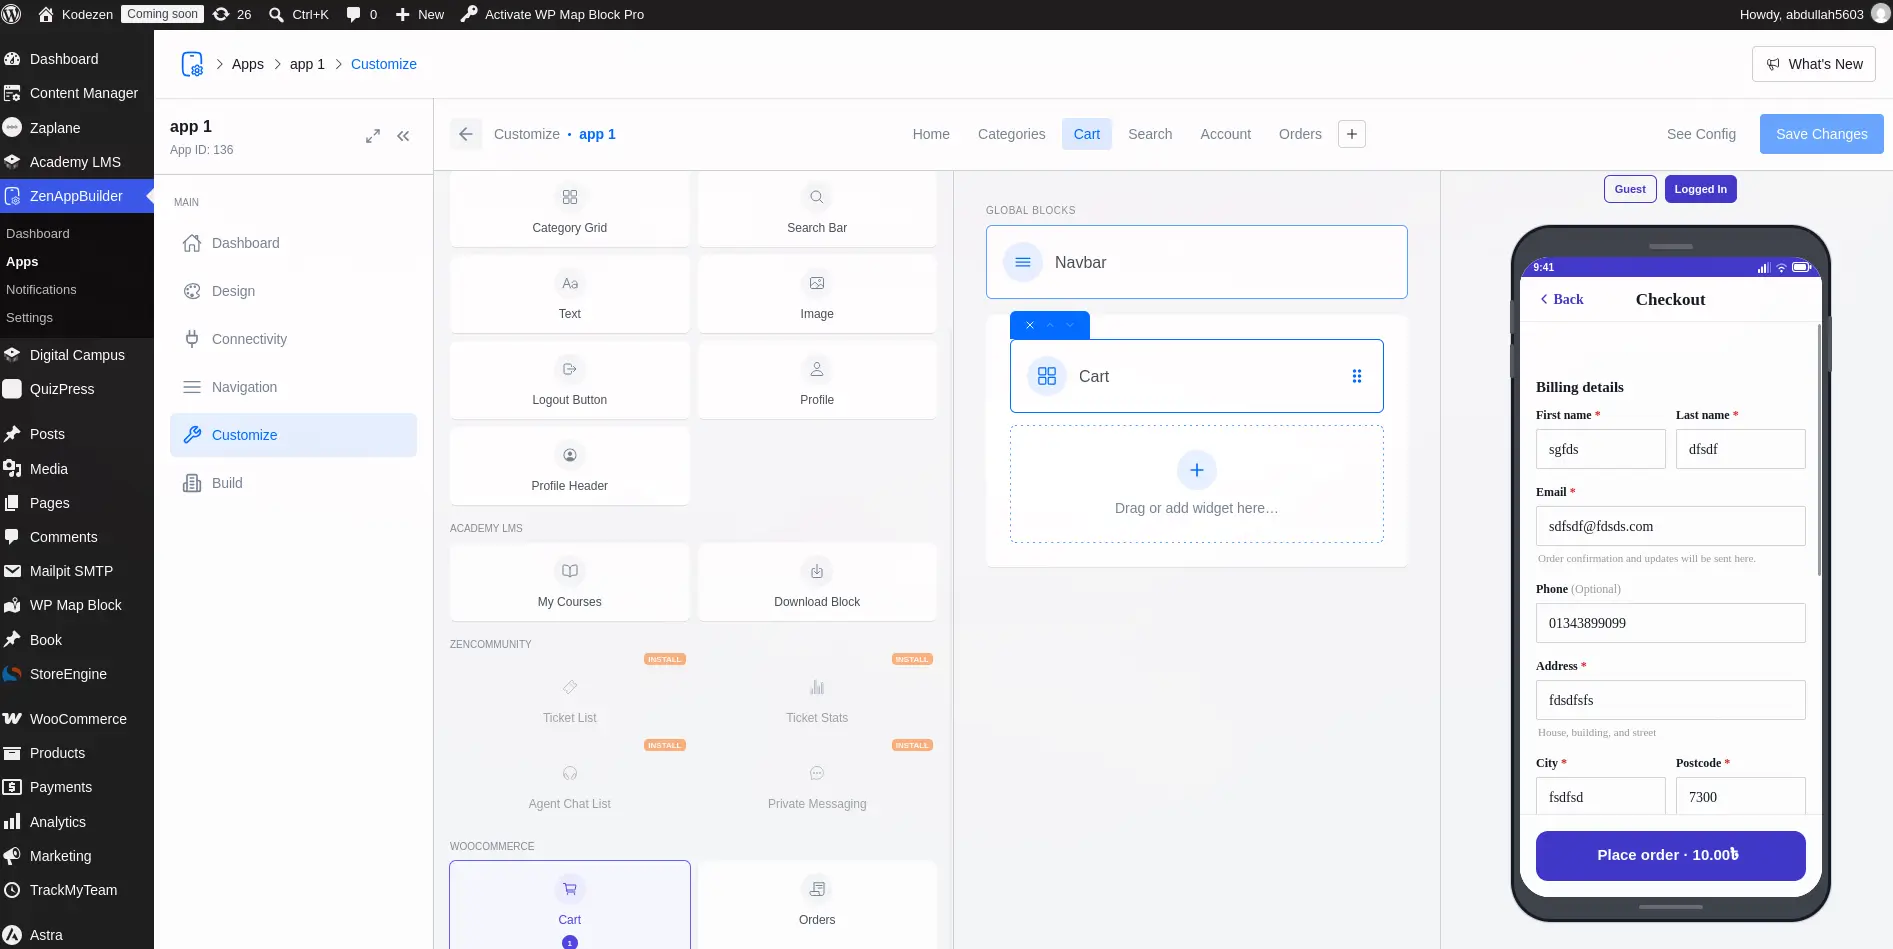Image resolution: width=1893 pixels, height=949 pixels.
Task: Open What's New button
Action: click(x=1814, y=64)
